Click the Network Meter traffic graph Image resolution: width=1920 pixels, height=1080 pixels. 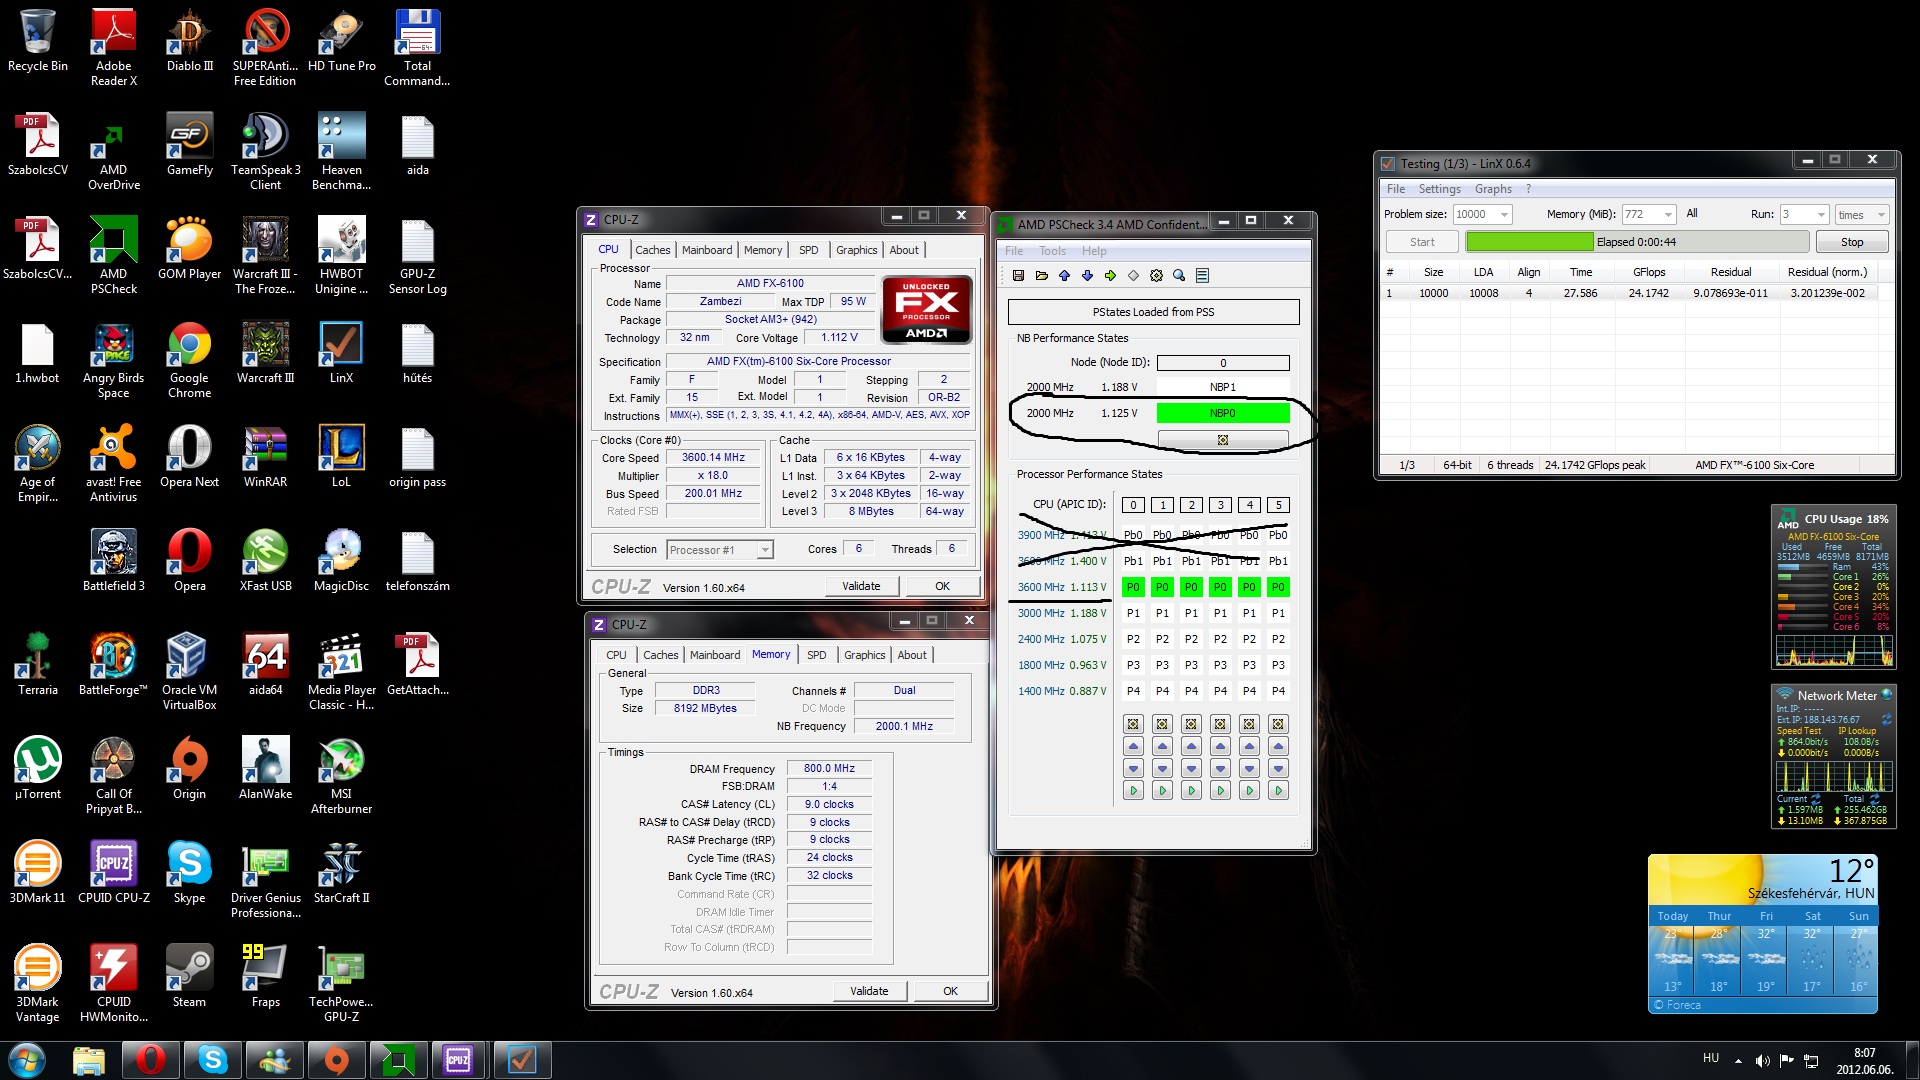click(x=1834, y=776)
